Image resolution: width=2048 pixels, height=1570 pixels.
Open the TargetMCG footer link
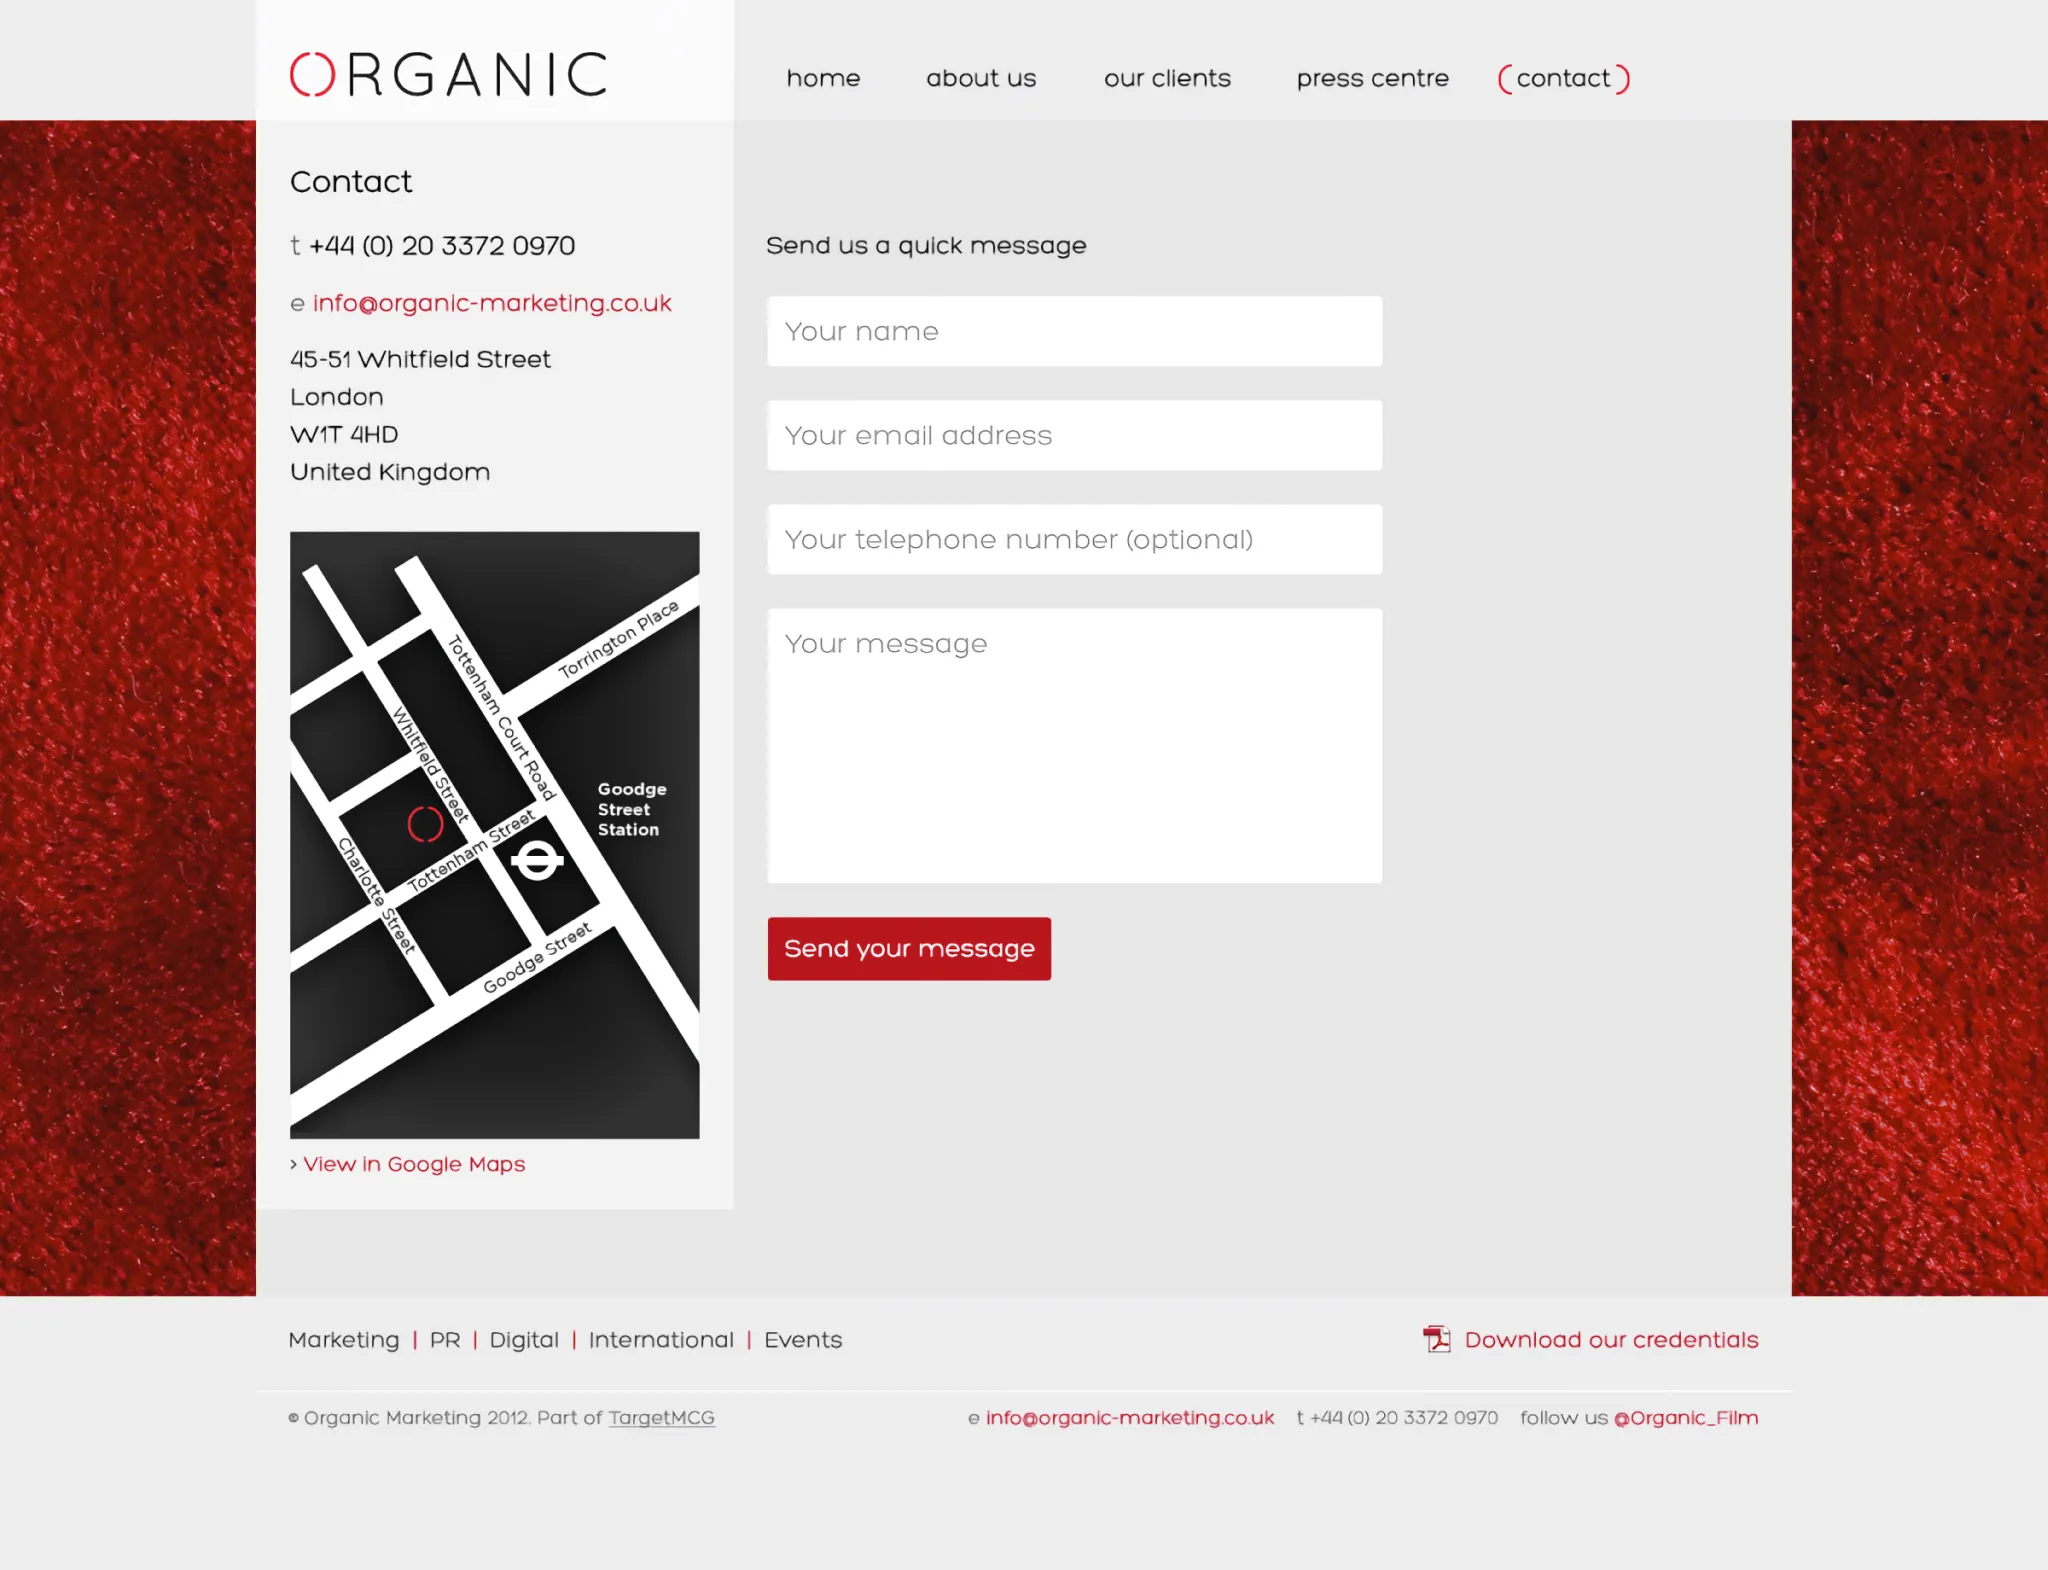[x=661, y=1418]
